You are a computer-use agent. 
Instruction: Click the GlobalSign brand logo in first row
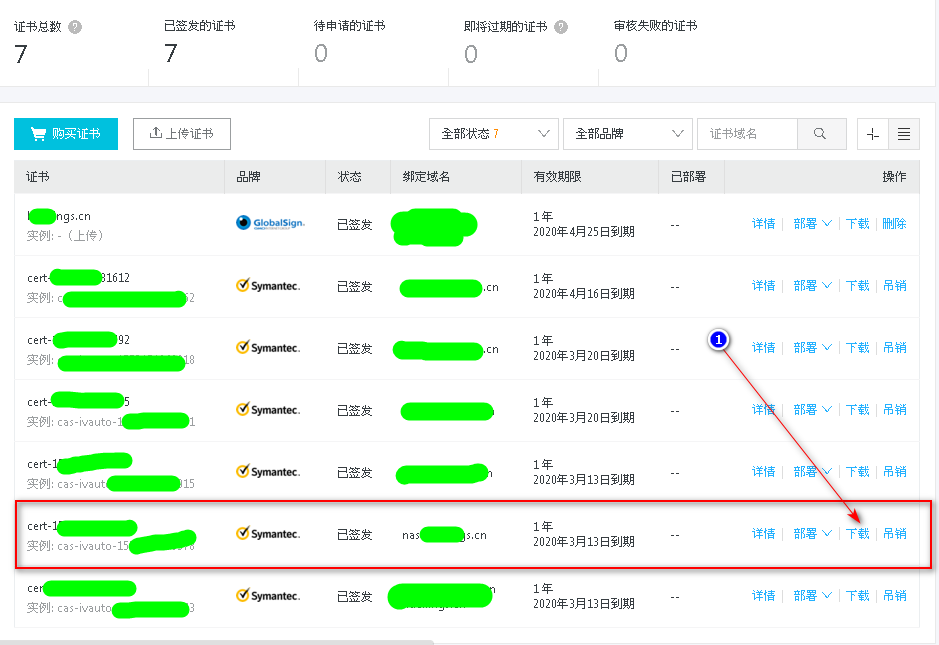point(270,223)
